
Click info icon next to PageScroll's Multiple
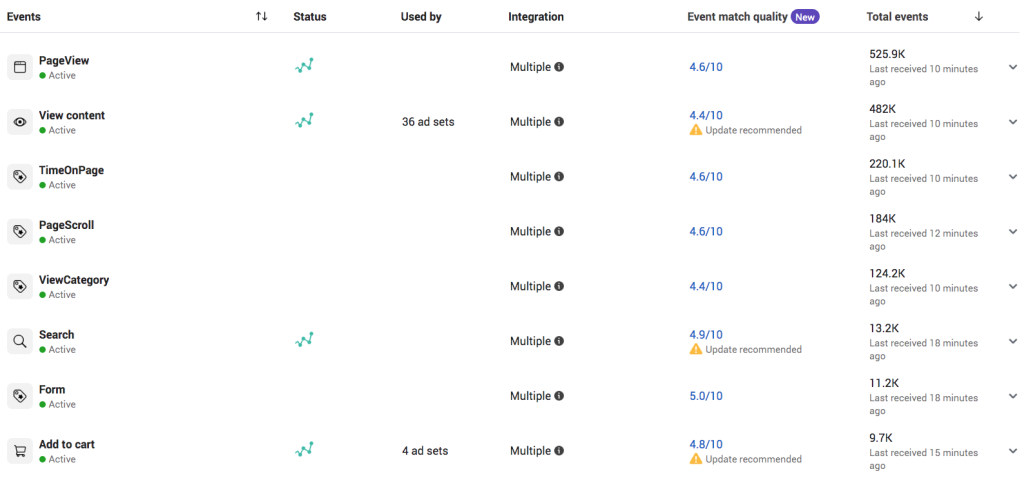tap(559, 231)
